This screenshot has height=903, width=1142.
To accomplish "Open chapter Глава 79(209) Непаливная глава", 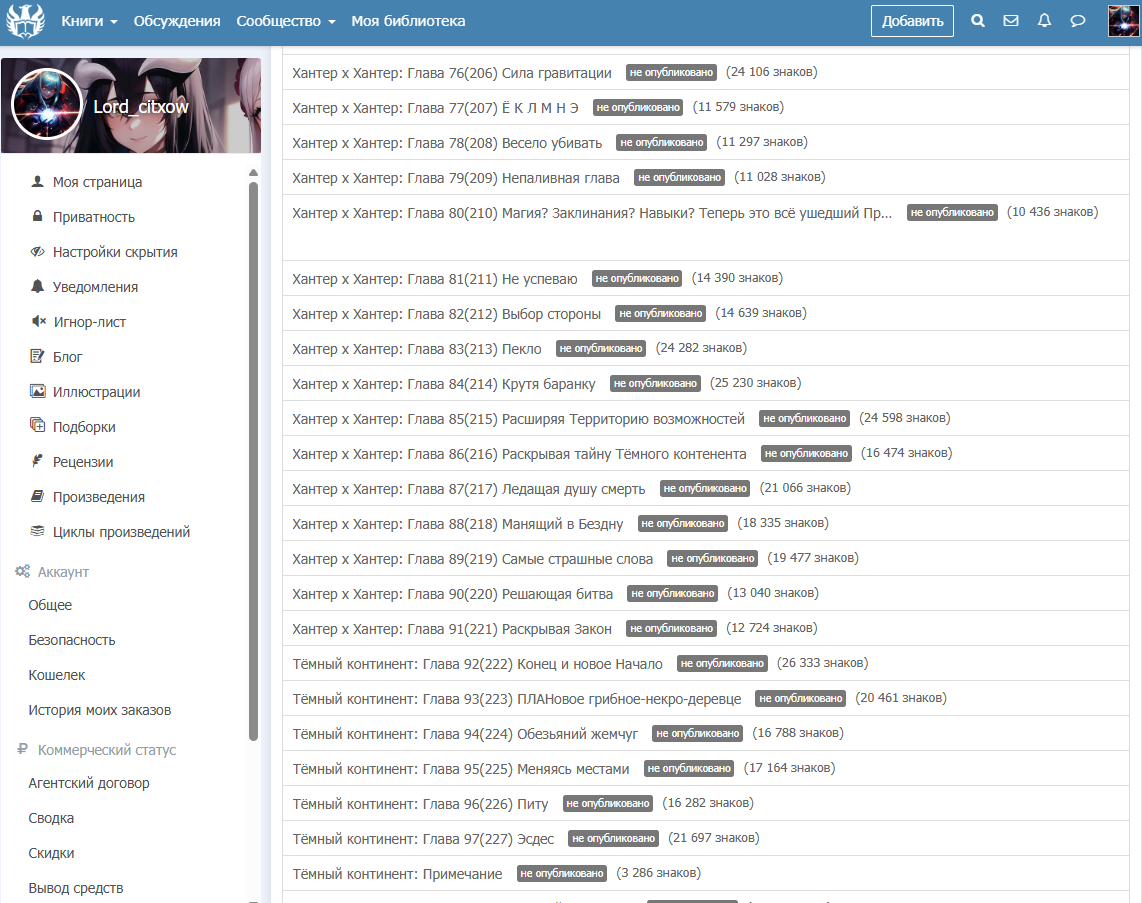I will click(456, 178).
